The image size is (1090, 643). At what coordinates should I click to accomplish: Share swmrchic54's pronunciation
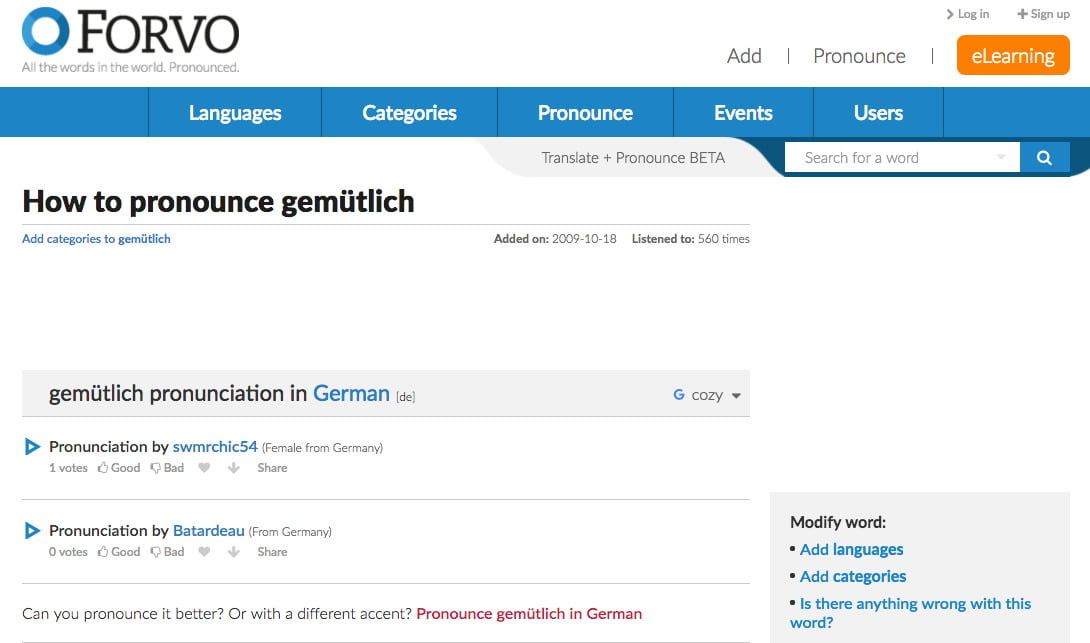click(x=272, y=468)
